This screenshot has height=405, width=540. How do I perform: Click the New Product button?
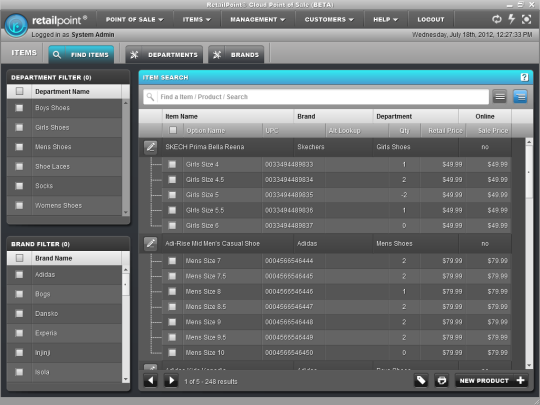click(x=492, y=381)
